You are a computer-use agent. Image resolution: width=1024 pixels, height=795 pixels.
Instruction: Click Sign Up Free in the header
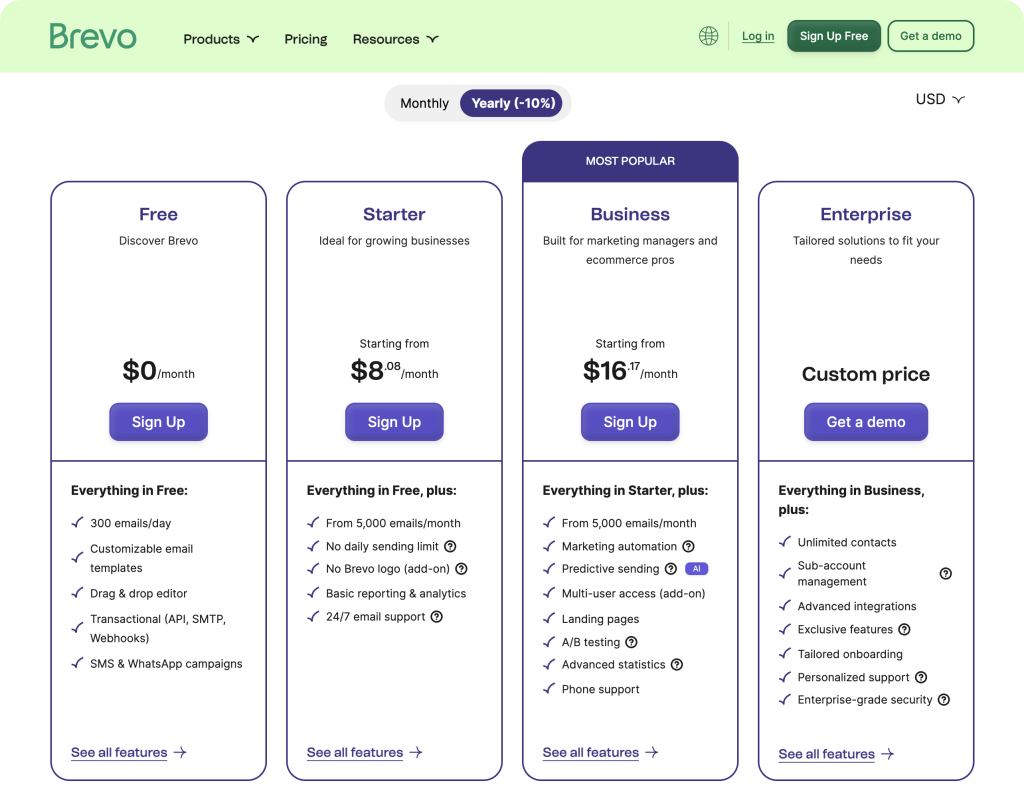point(833,35)
